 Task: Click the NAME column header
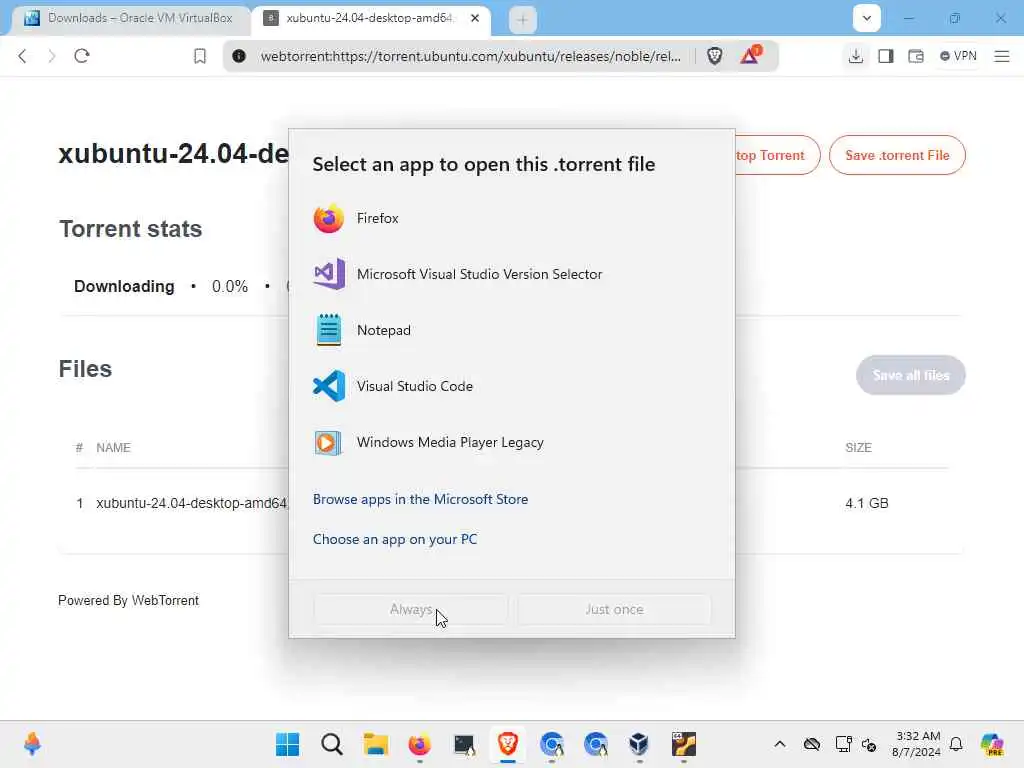[113, 447]
